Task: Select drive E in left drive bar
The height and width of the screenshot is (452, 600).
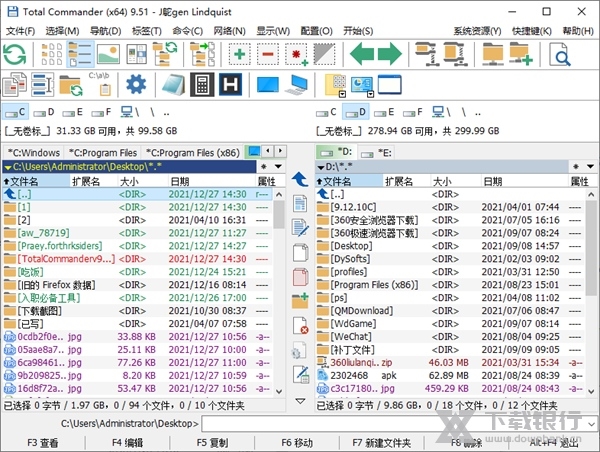Action: [73, 112]
